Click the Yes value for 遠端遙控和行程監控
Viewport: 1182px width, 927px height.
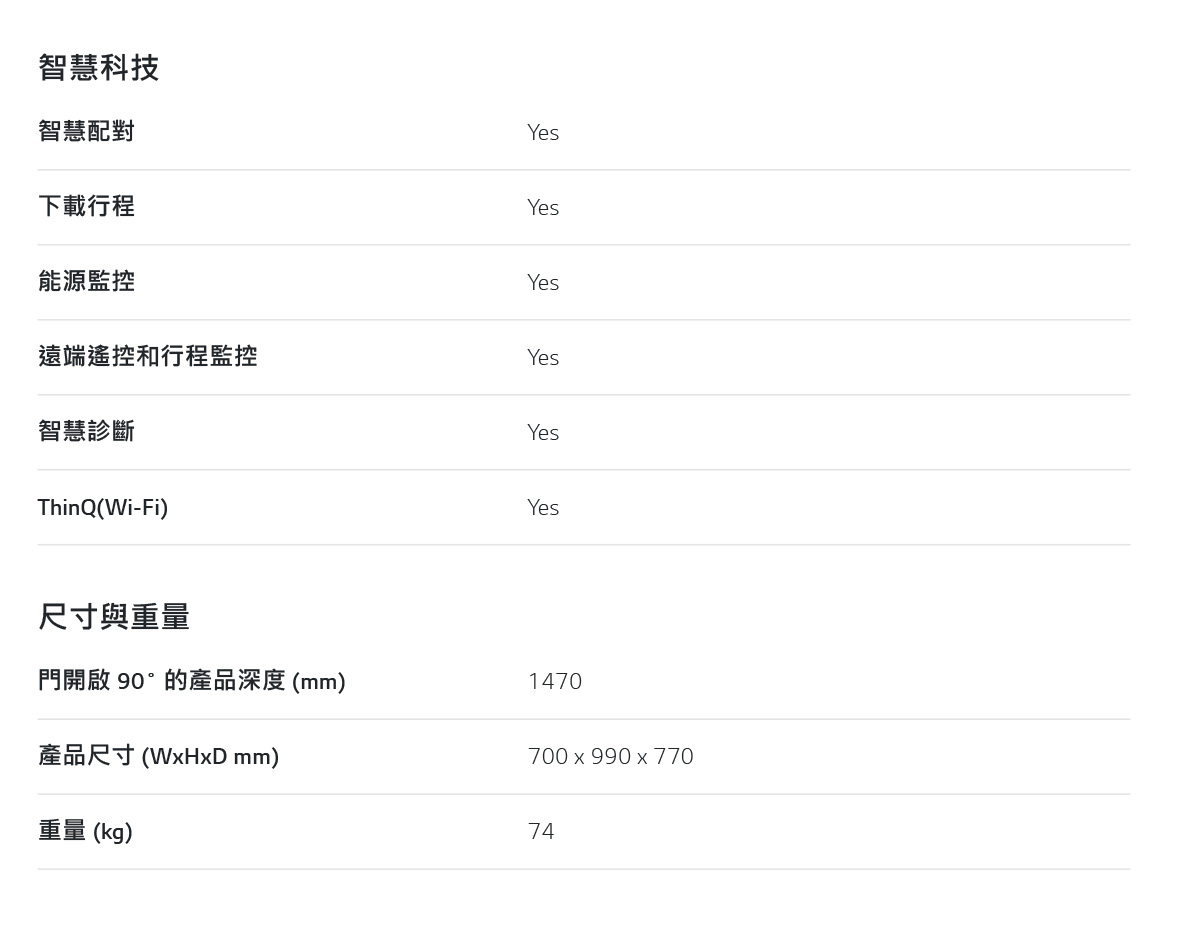click(543, 357)
